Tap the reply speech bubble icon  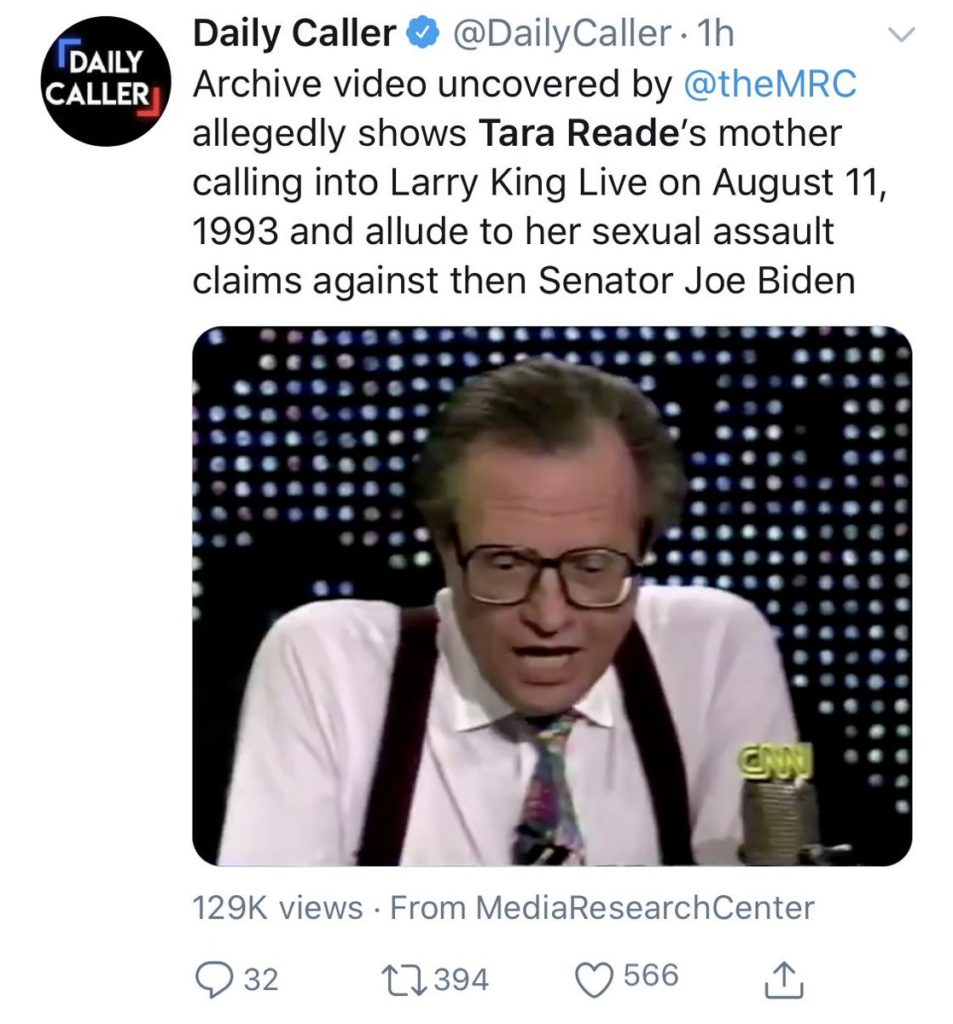coord(213,978)
